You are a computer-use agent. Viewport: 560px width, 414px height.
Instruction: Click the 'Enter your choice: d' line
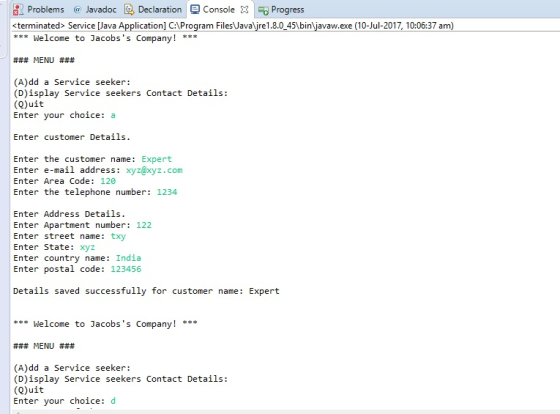(x=64, y=401)
